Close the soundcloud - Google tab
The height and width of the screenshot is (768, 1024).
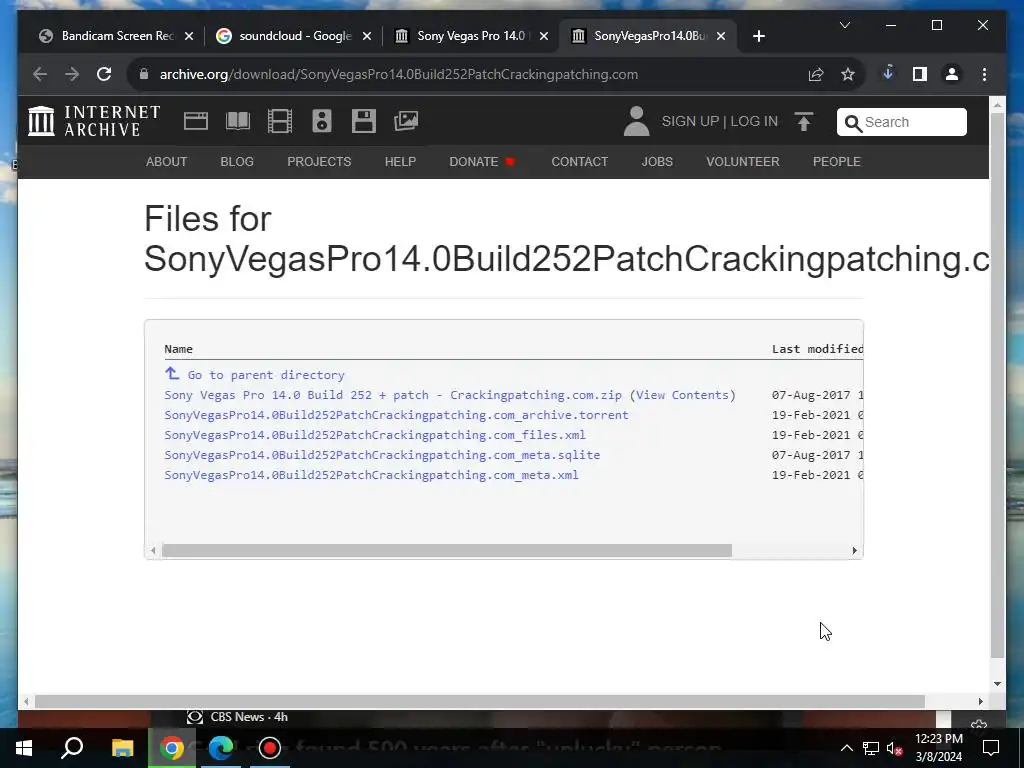(367, 36)
